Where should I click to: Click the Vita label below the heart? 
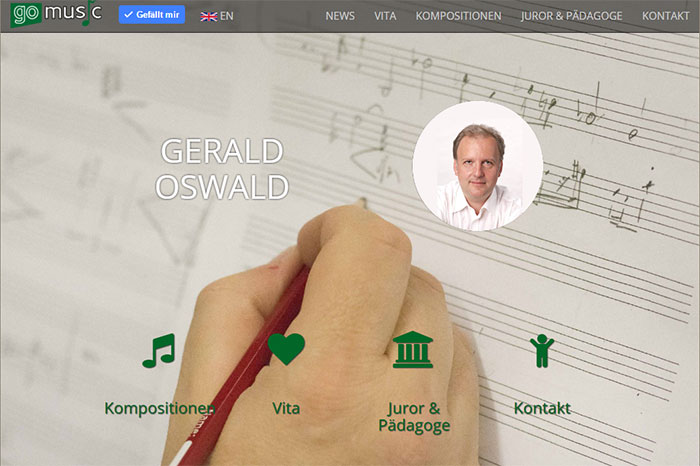[x=286, y=408]
